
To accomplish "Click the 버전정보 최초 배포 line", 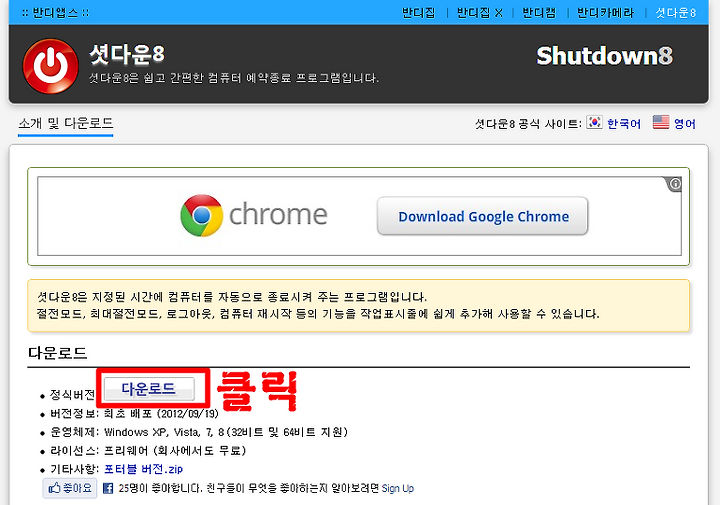I will pos(134,414).
